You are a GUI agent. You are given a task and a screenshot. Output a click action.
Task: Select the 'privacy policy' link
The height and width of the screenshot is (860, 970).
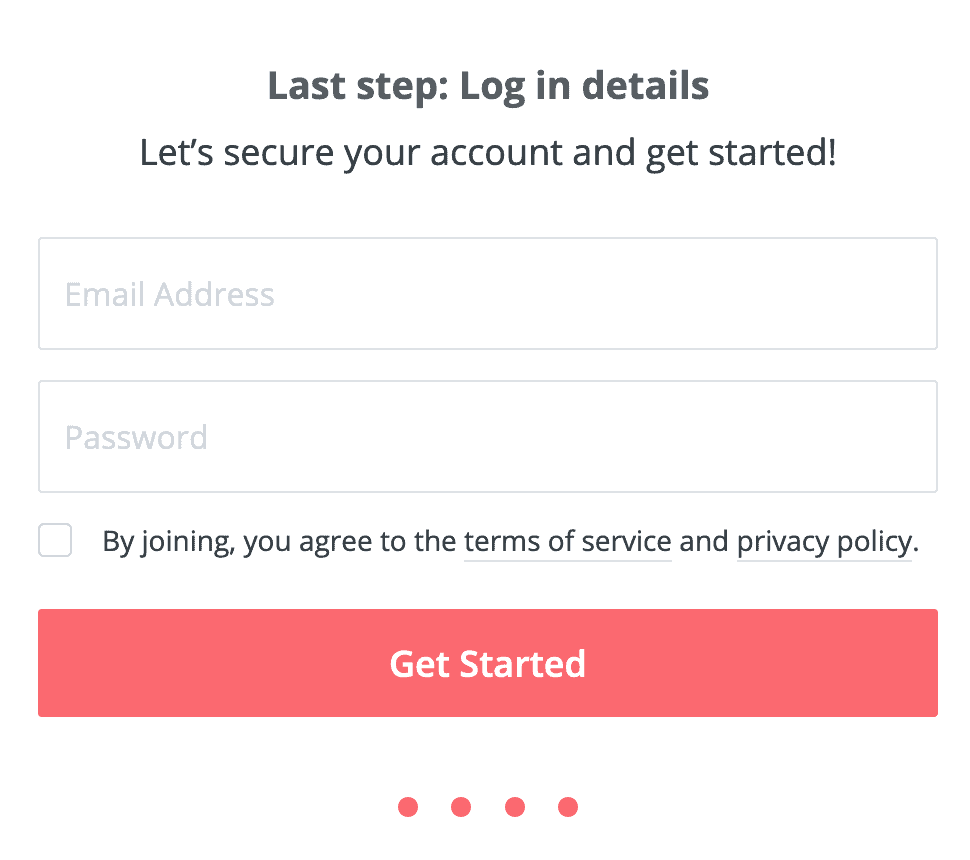tap(824, 541)
